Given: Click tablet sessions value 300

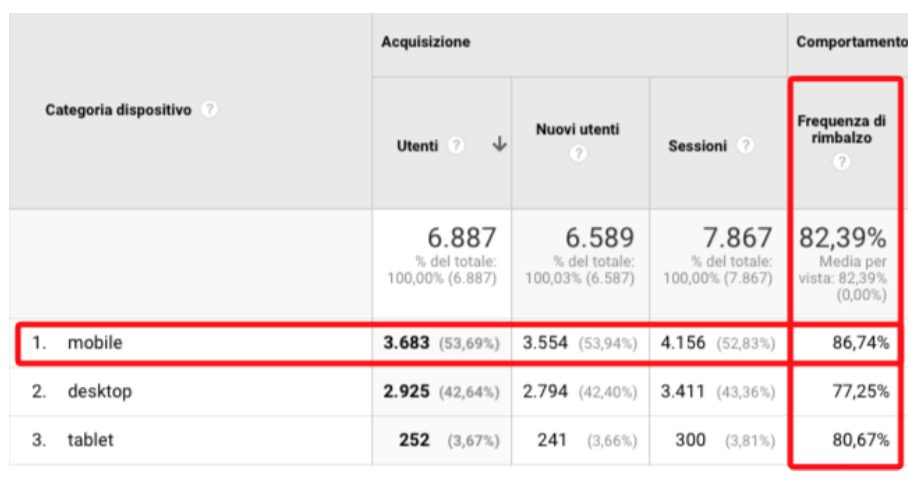Looking at the screenshot, I should point(690,440).
